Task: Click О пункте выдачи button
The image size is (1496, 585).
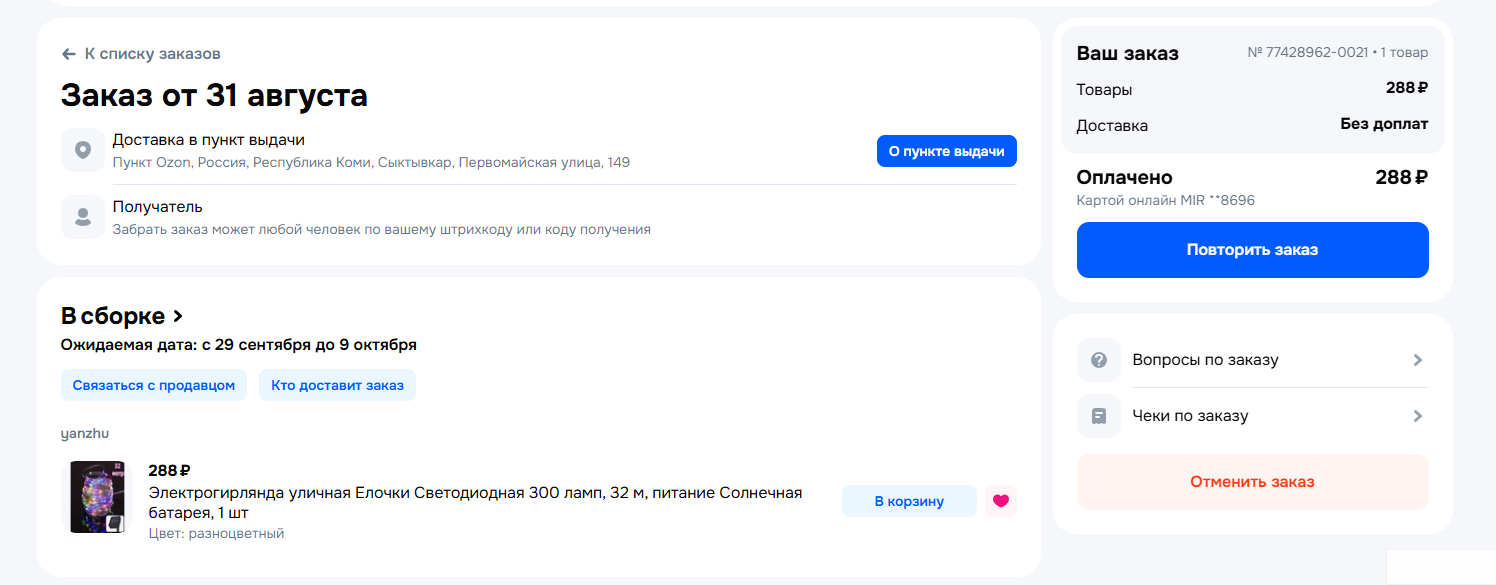Action: coord(947,151)
